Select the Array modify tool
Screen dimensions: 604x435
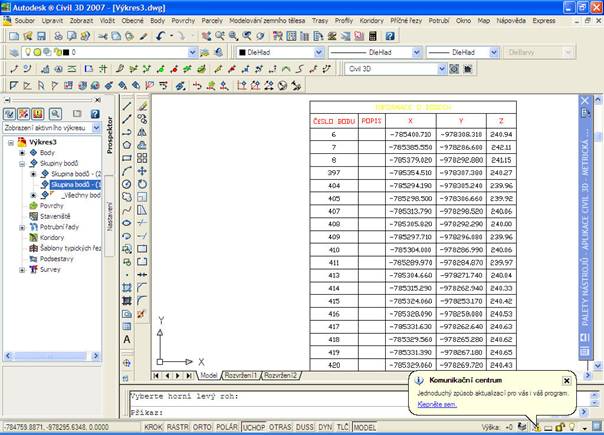(x=142, y=158)
